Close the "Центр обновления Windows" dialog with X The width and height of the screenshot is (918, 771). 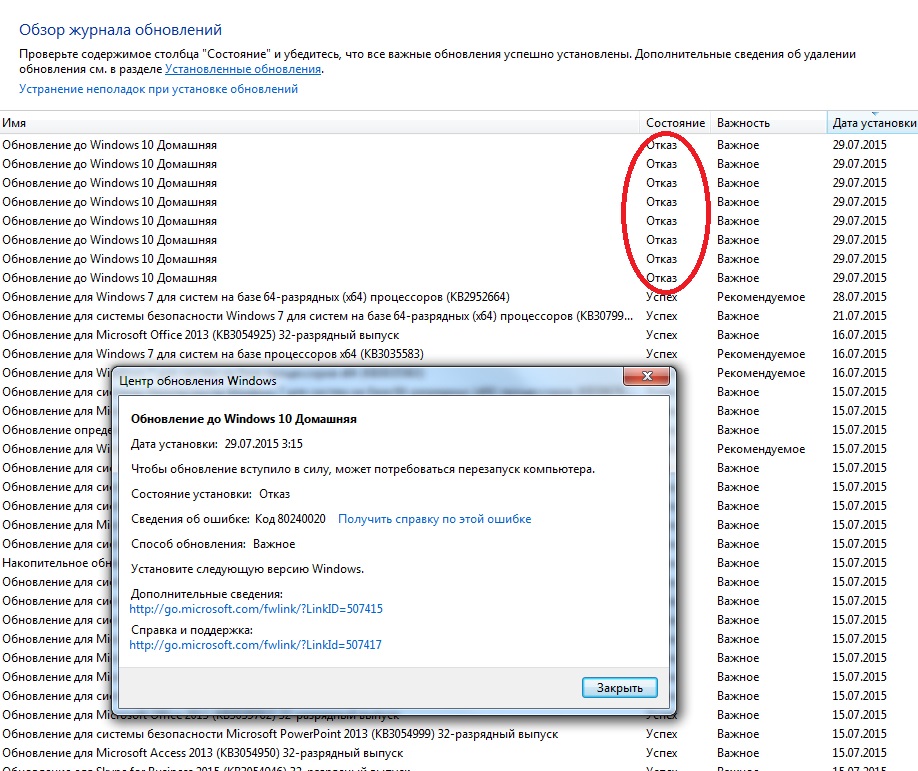[647, 376]
